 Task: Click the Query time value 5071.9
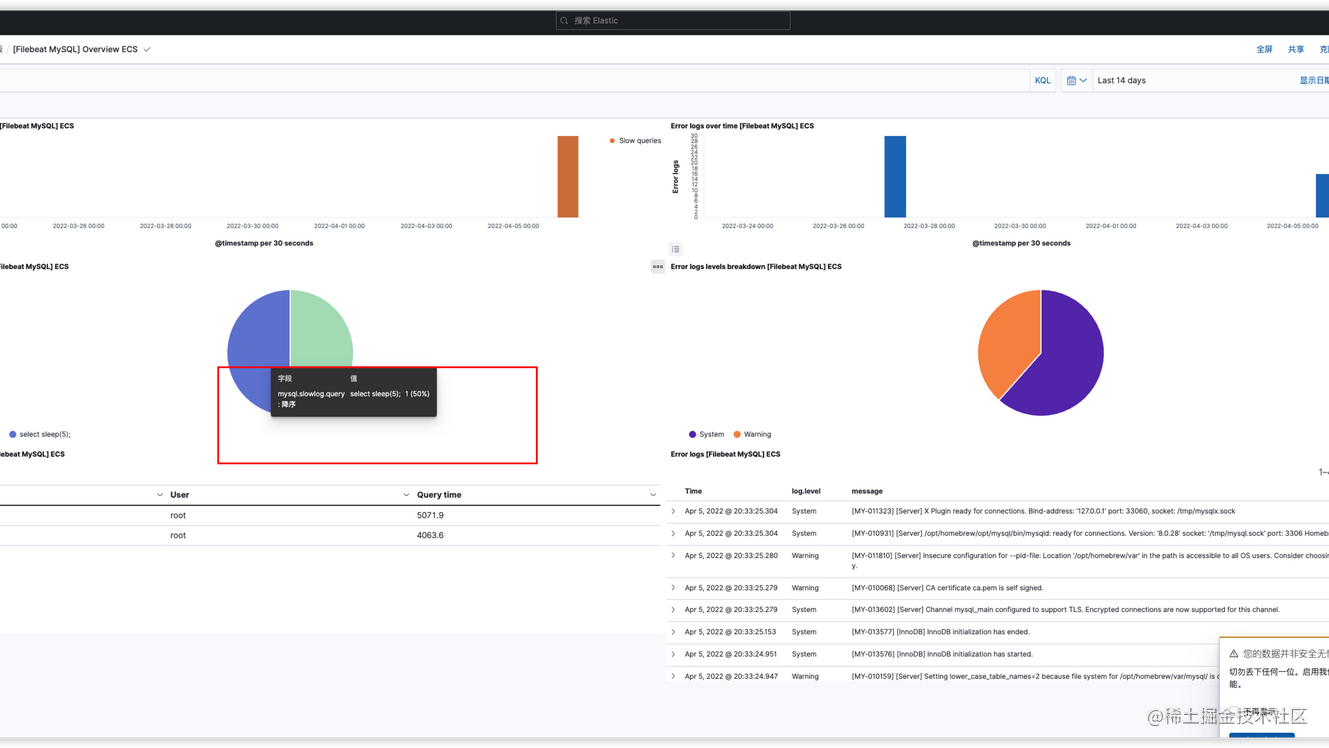point(430,516)
